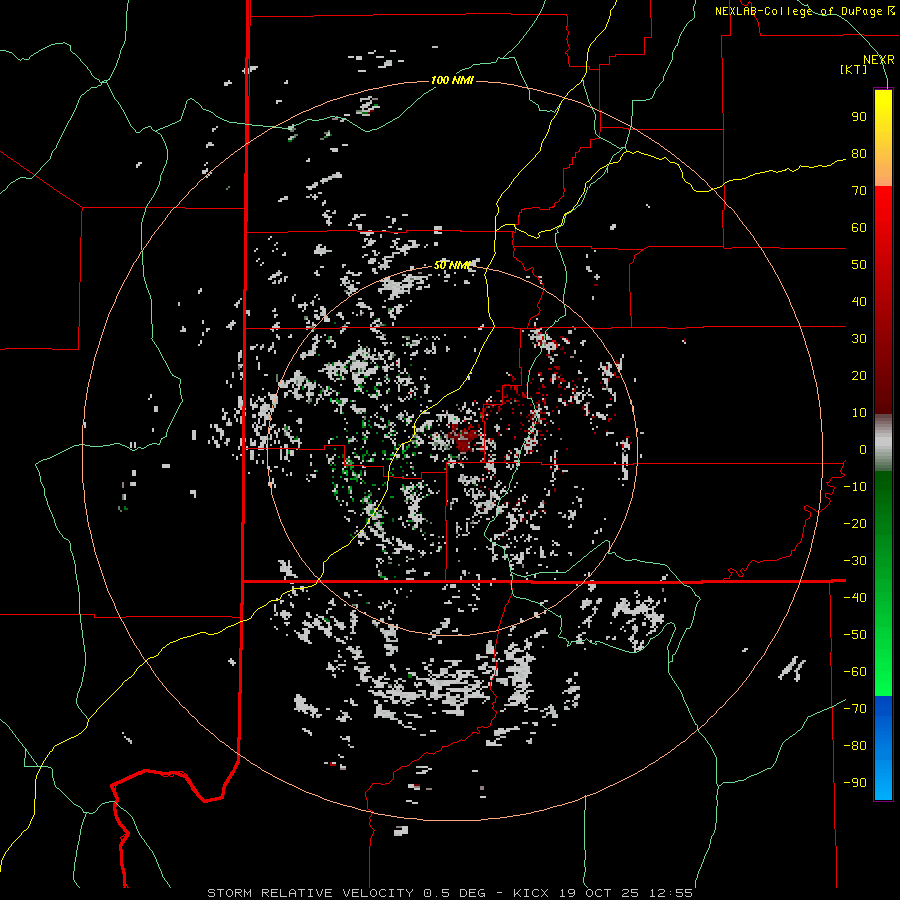
Task: Click the NEXLAB-College of DuPage watermark text
Action: coord(805,11)
